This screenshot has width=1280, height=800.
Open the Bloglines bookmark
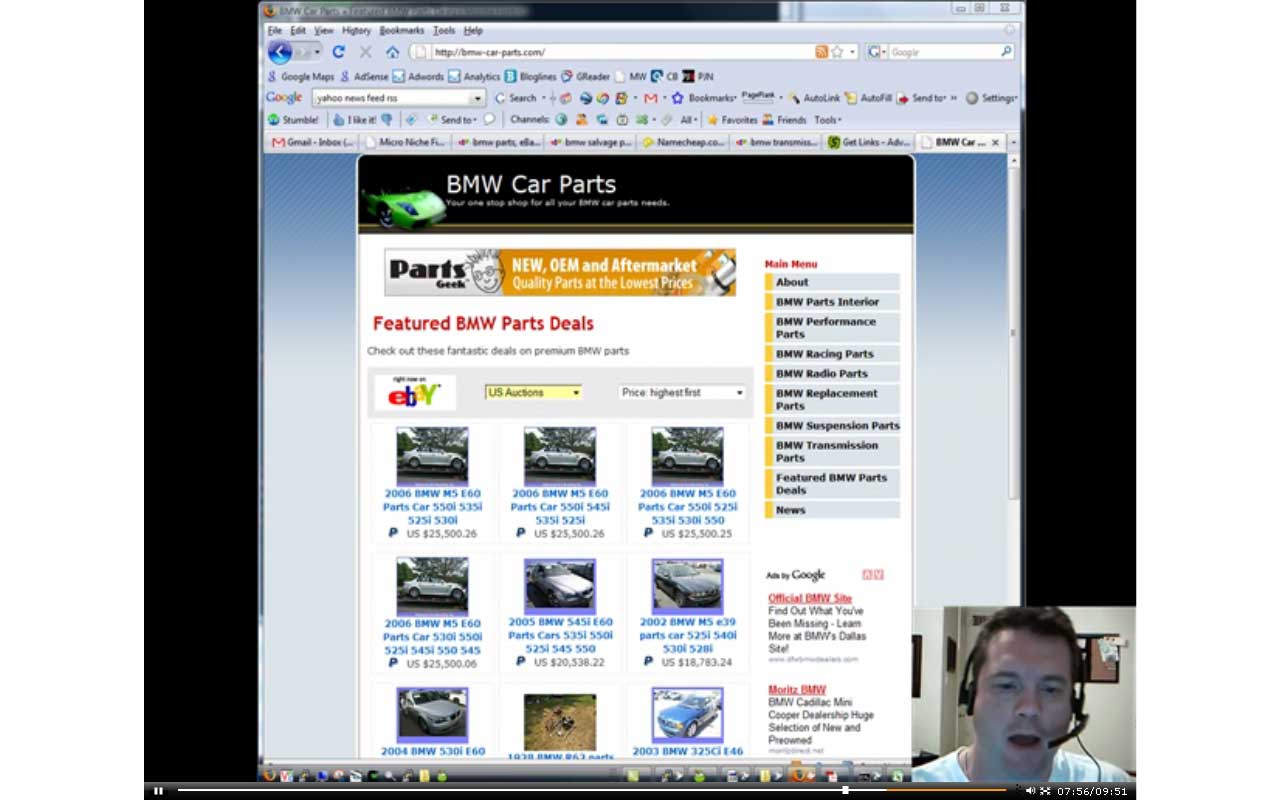click(530, 76)
